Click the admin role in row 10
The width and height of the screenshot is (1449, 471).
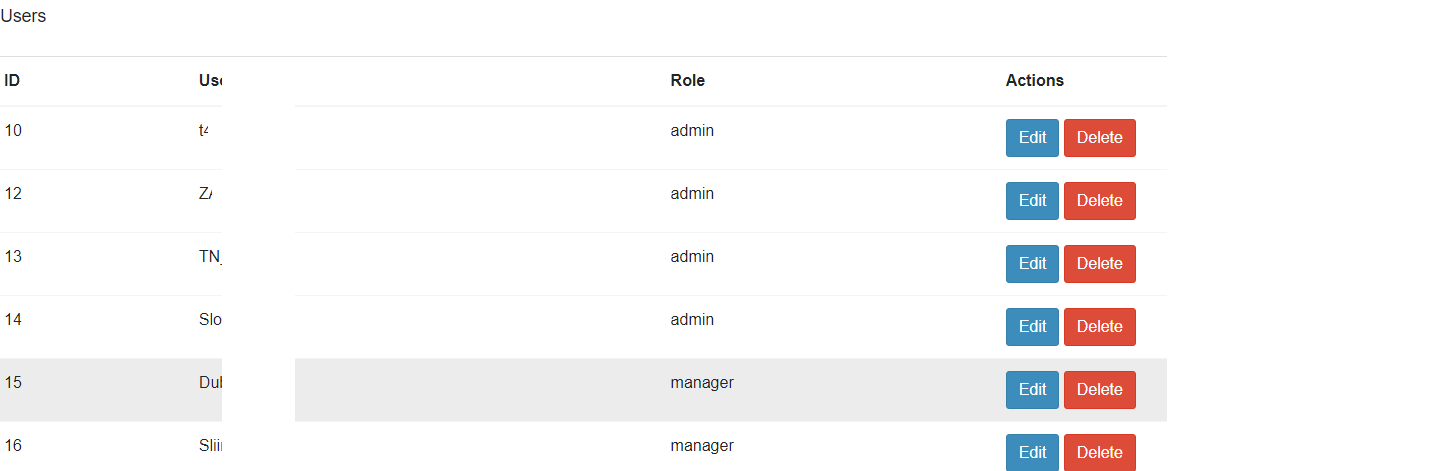692,131
